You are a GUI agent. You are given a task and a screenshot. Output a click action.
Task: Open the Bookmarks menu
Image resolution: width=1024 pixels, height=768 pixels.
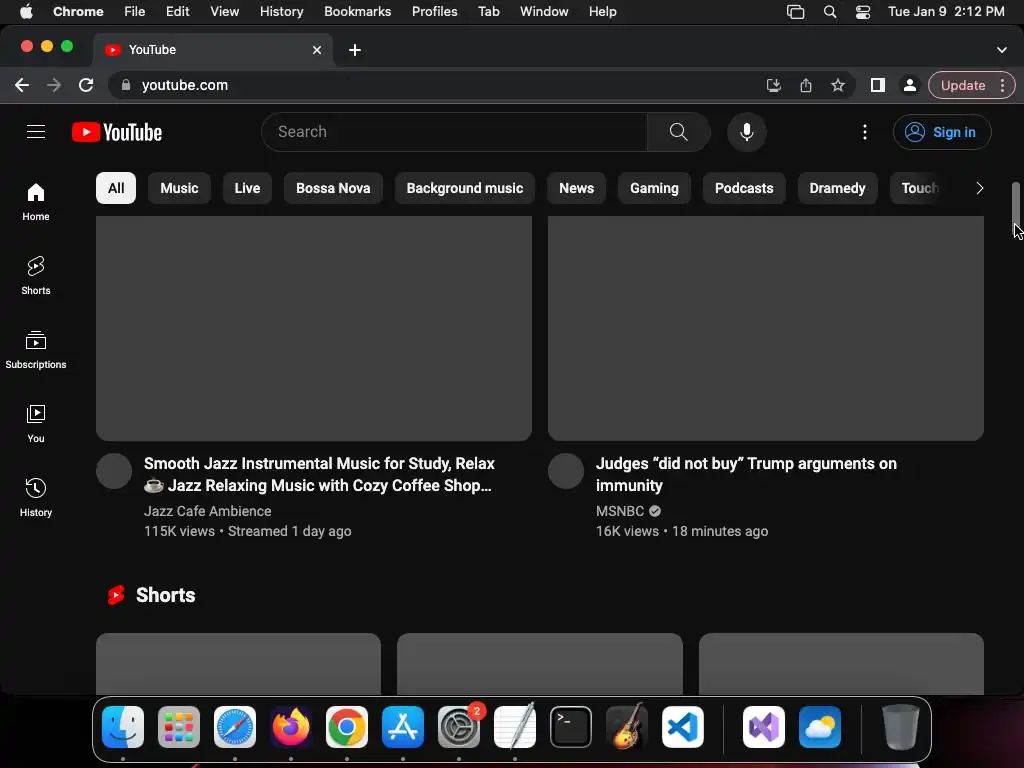click(357, 12)
